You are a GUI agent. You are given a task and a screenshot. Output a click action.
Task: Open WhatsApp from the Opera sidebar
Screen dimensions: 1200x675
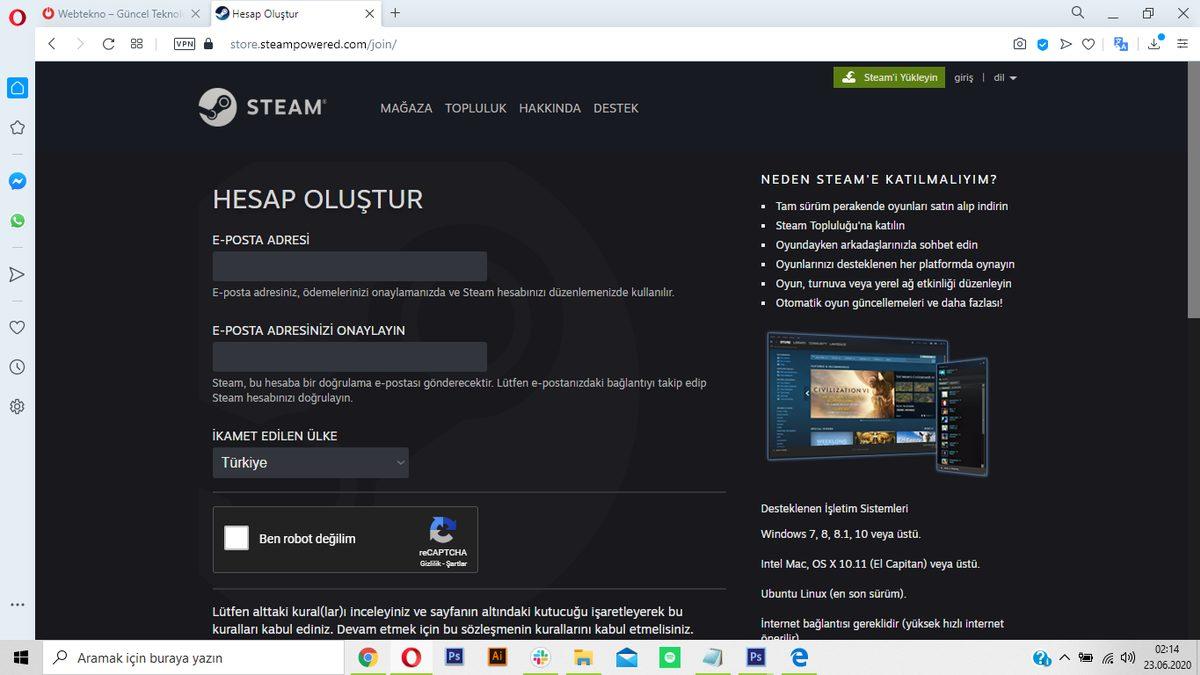pos(16,220)
